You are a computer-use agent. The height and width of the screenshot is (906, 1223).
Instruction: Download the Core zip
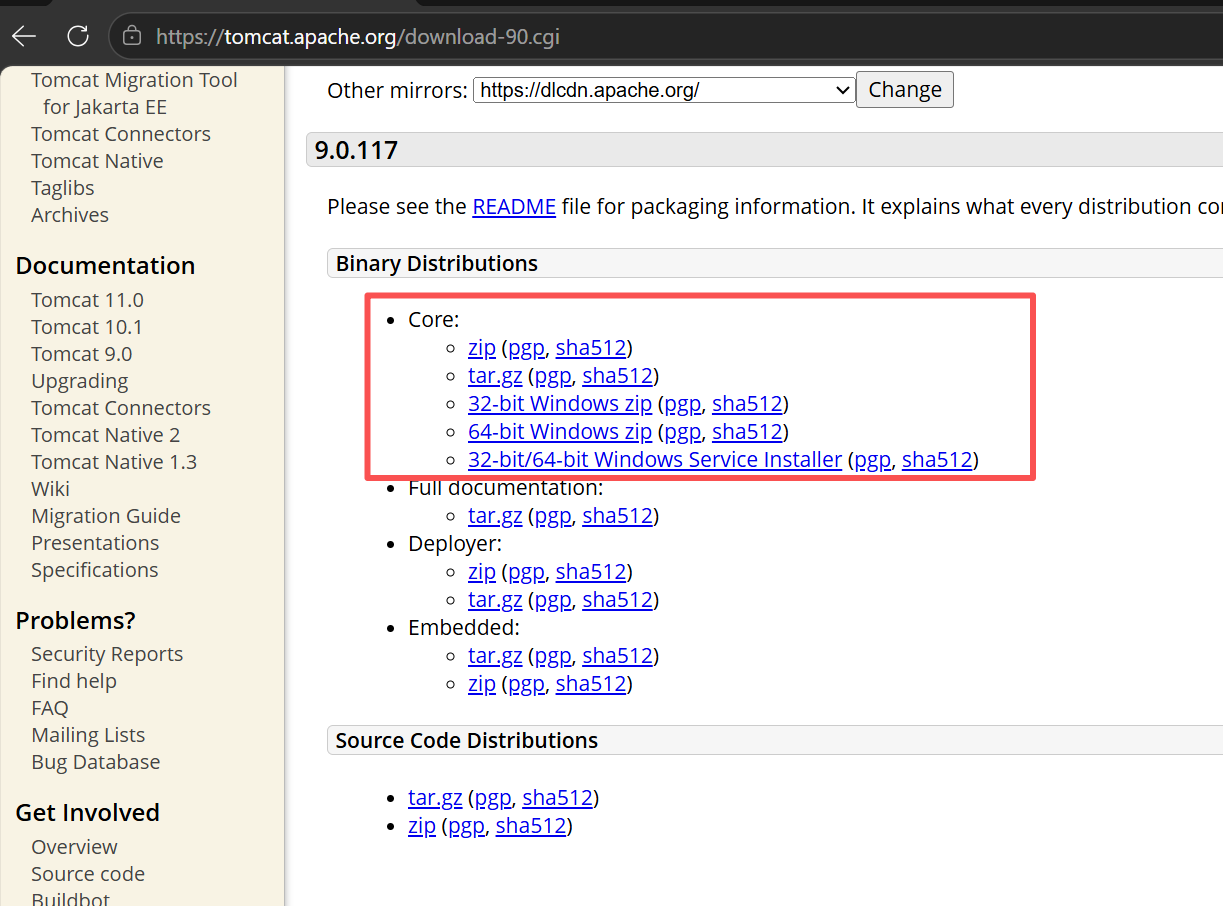(x=482, y=348)
